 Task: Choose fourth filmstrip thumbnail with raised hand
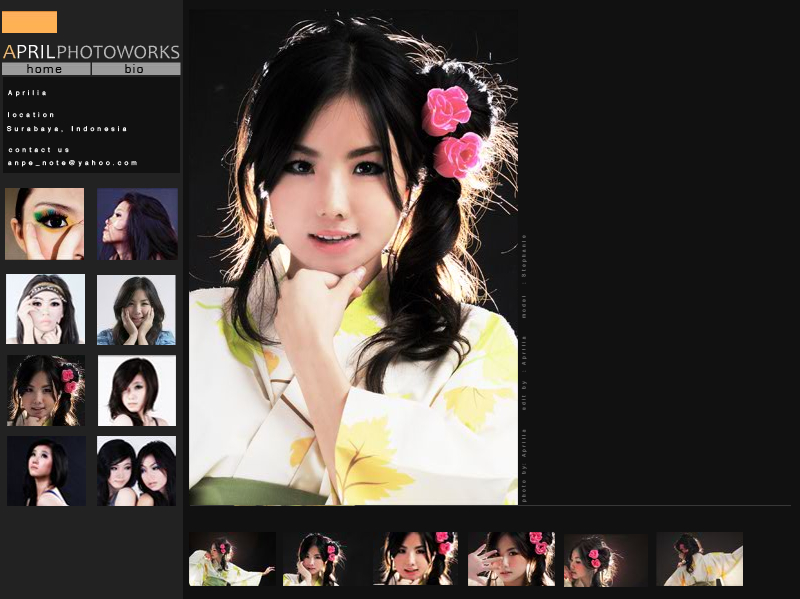click(511, 559)
